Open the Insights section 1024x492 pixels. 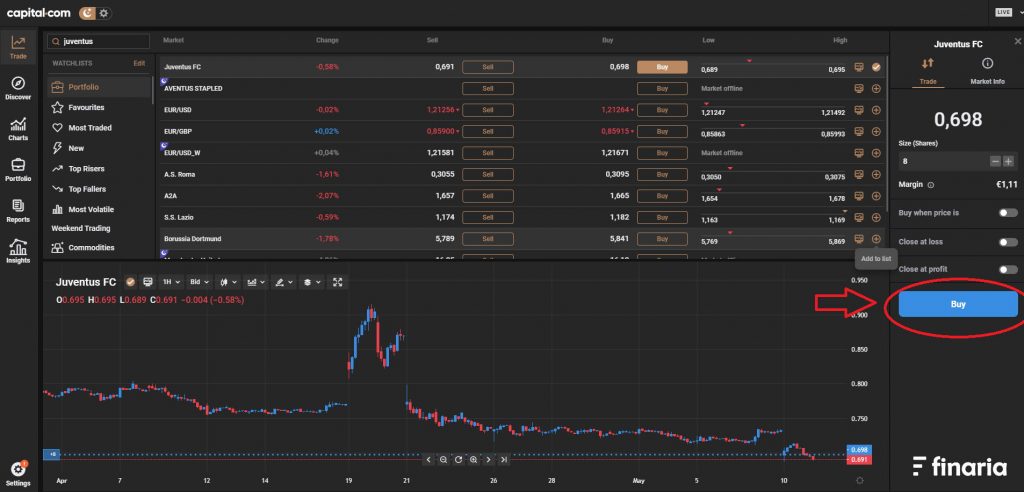tap(18, 252)
